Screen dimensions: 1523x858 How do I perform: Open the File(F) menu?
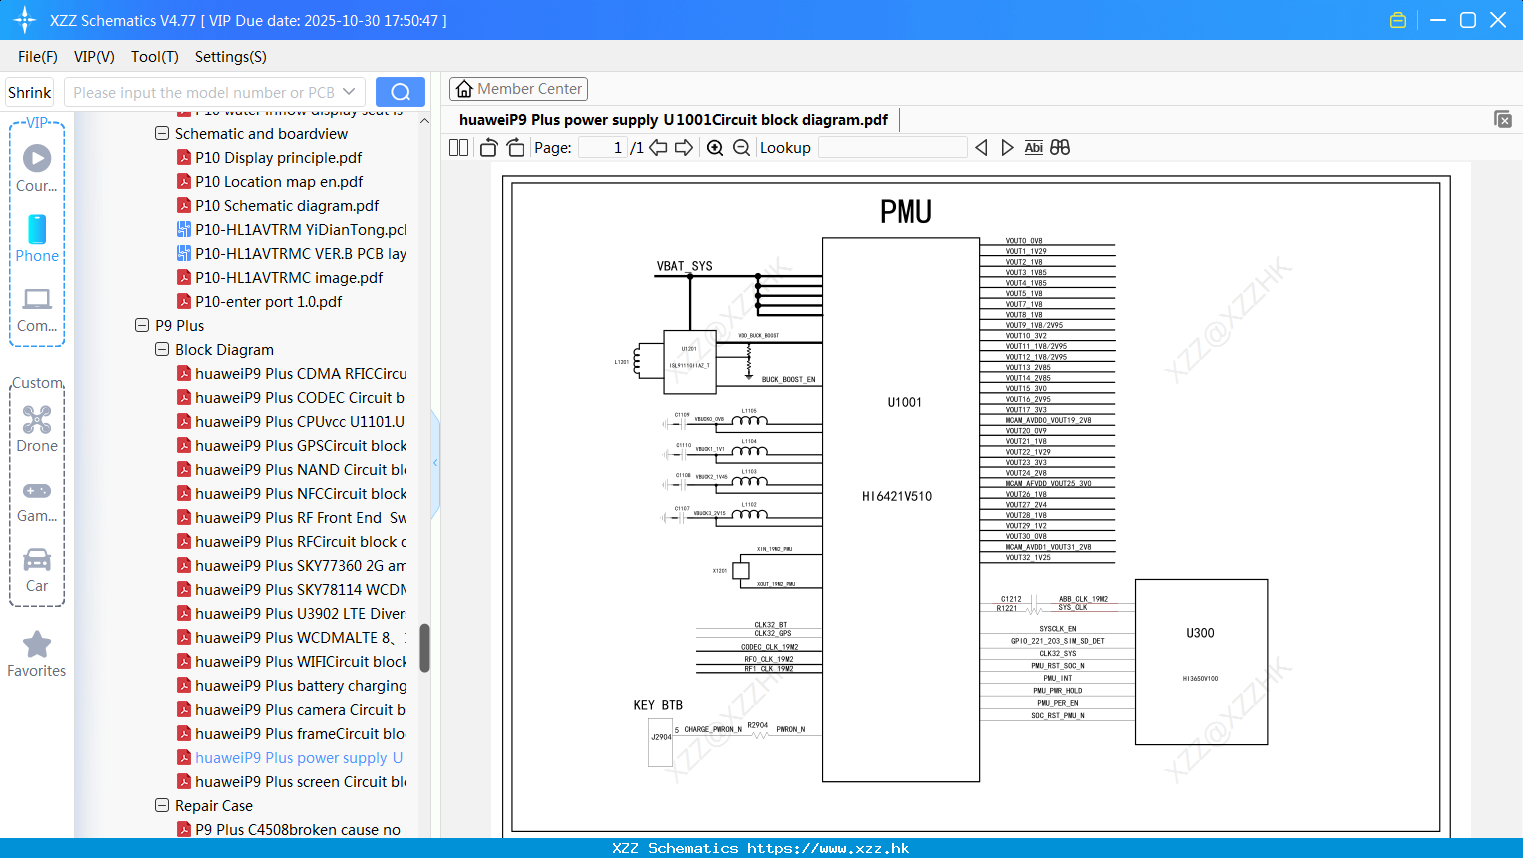(x=38, y=56)
